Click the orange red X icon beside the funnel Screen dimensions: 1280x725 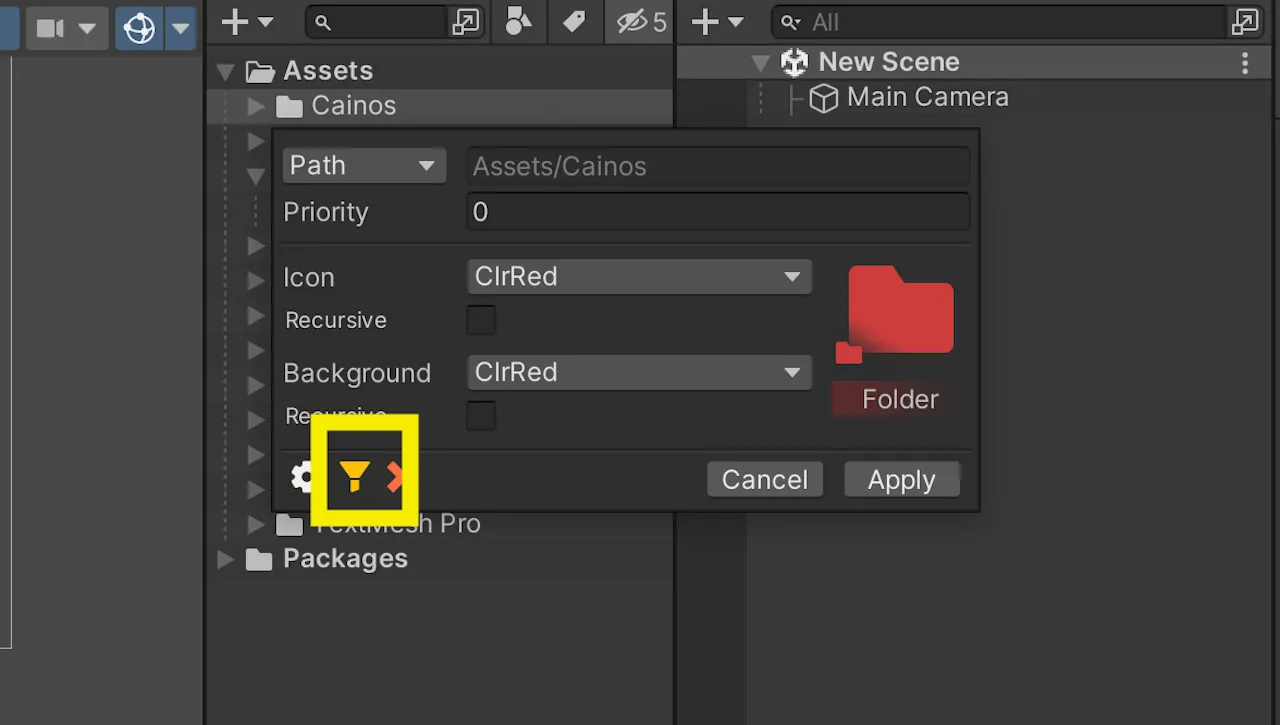395,477
